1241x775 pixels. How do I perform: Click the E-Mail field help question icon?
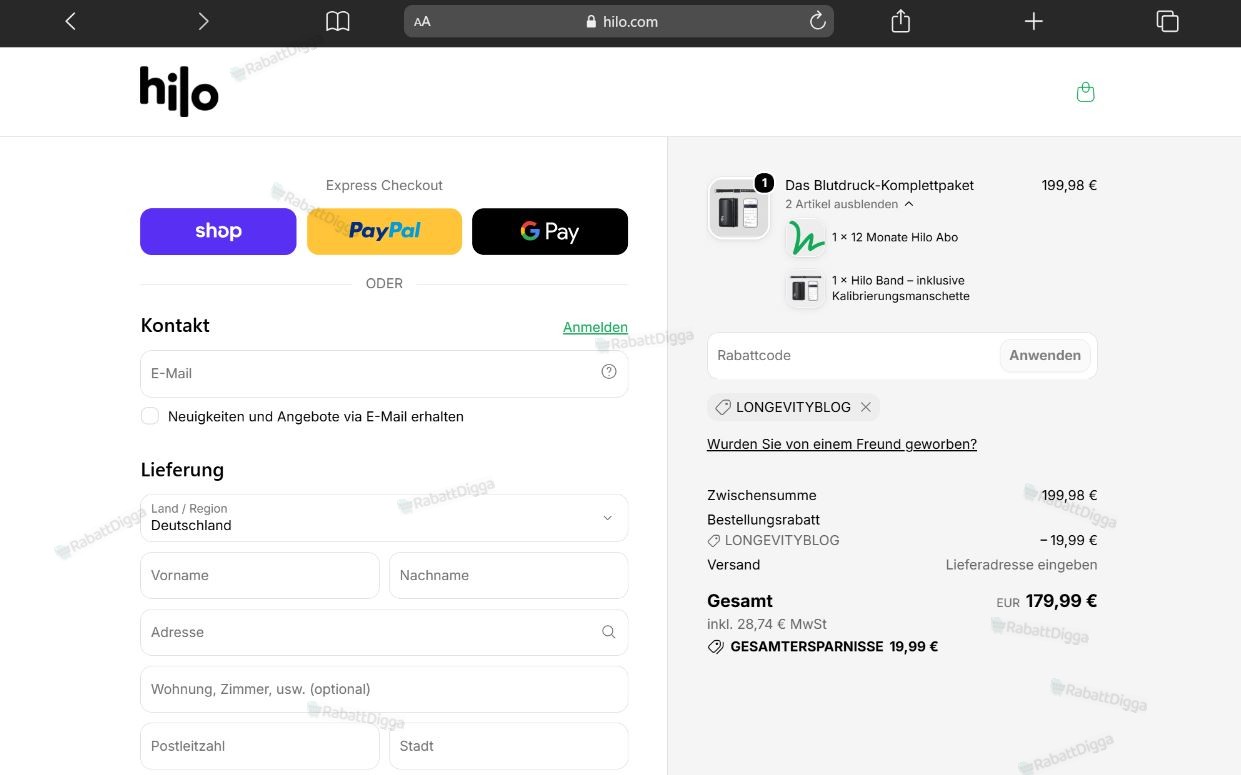(x=609, y=372)
